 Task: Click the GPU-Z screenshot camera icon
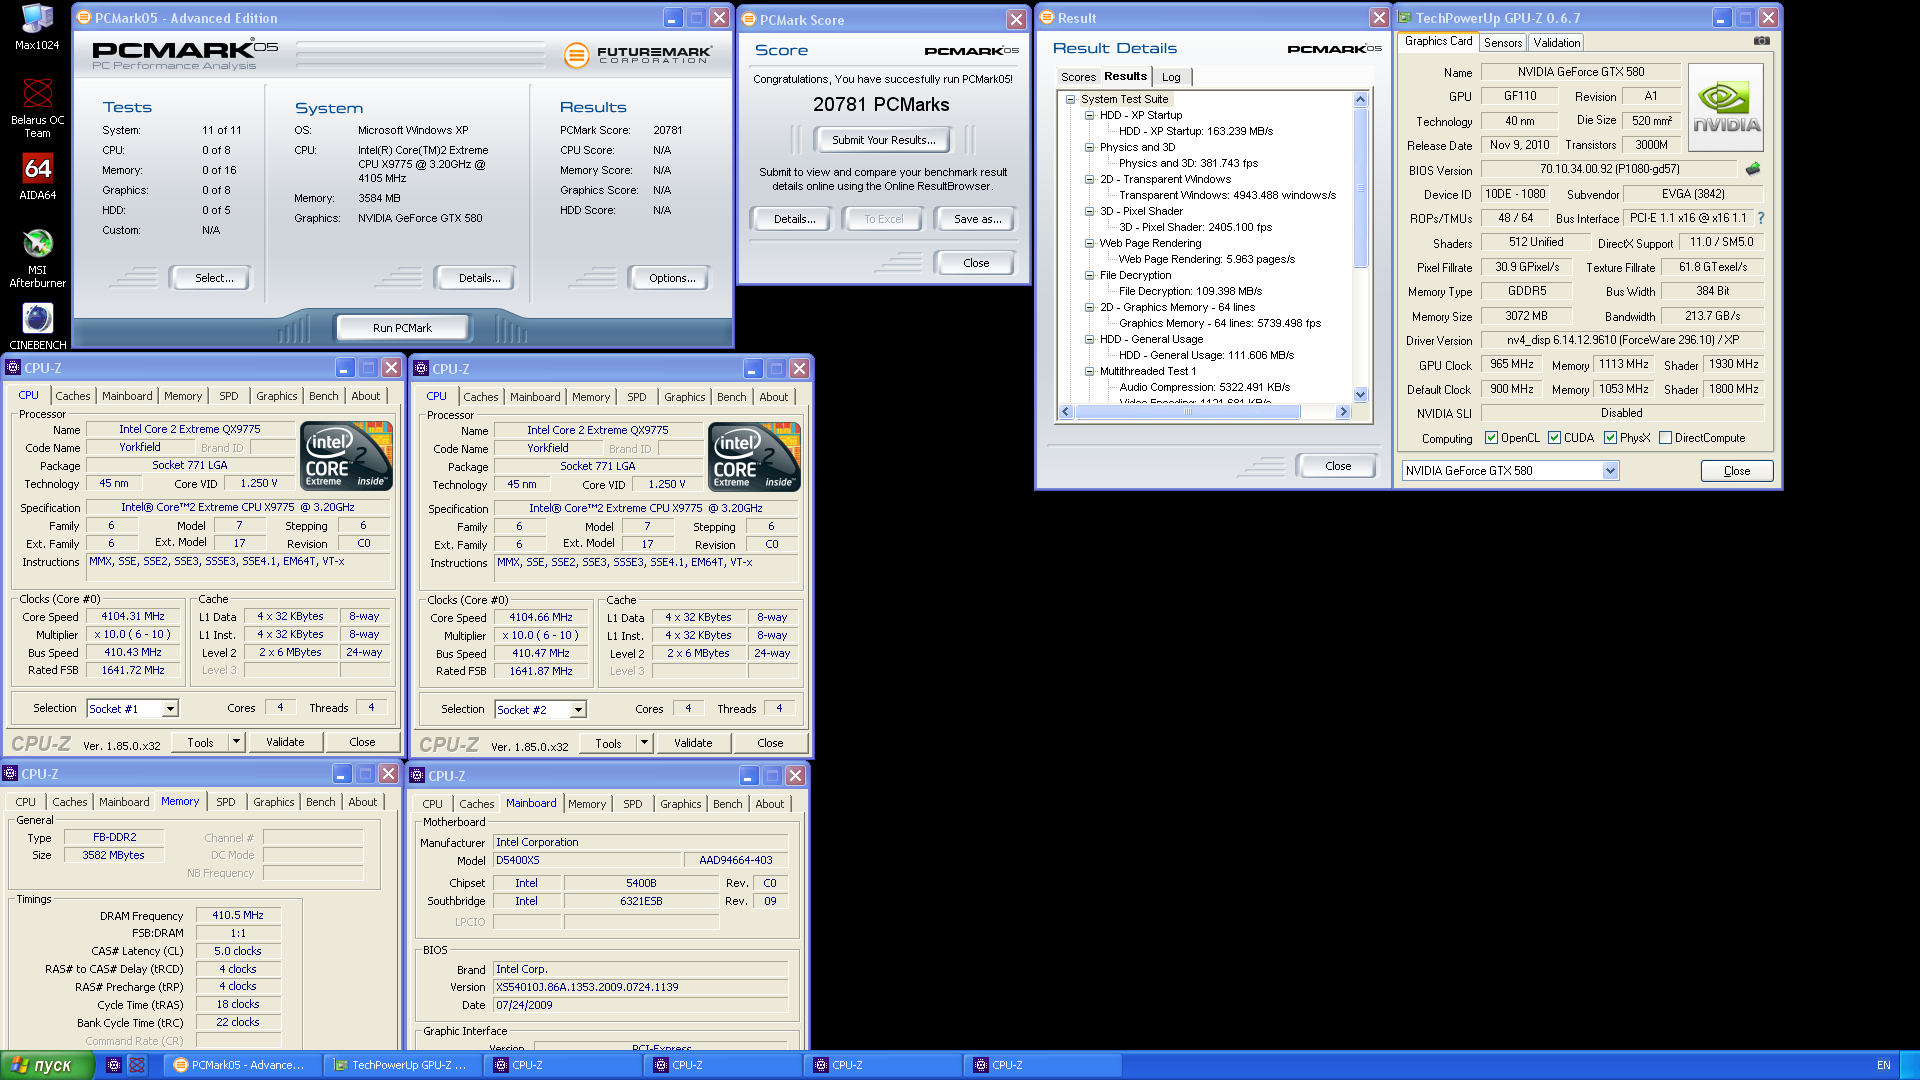click(1762, 41)
